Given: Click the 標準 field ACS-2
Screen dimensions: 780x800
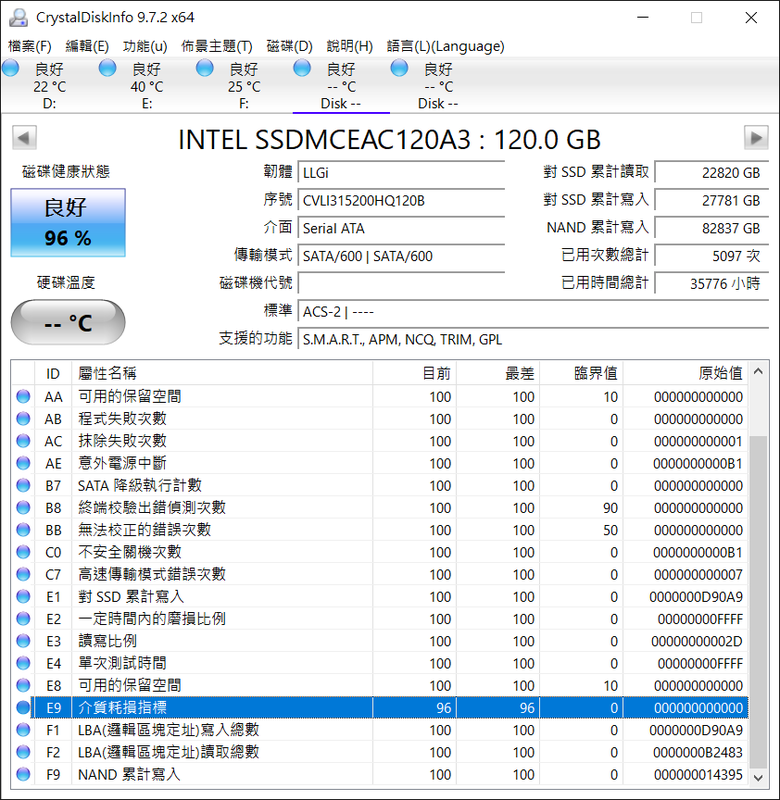Looking at the screenshot, I should click(x=533, y=311).
